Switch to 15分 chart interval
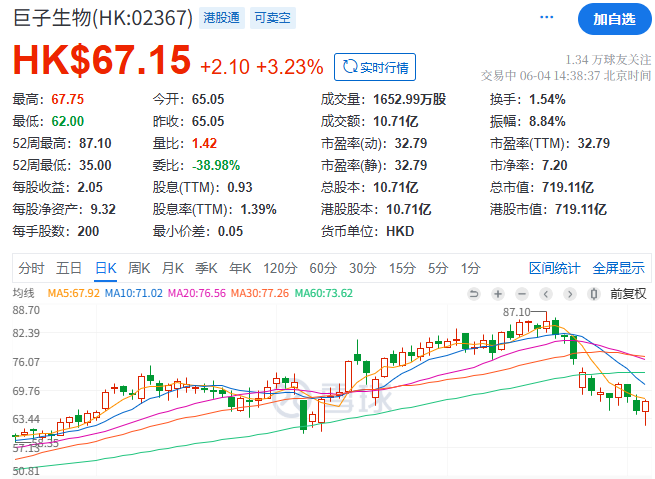This screenshot has height=479, width=655. point(402,268)
